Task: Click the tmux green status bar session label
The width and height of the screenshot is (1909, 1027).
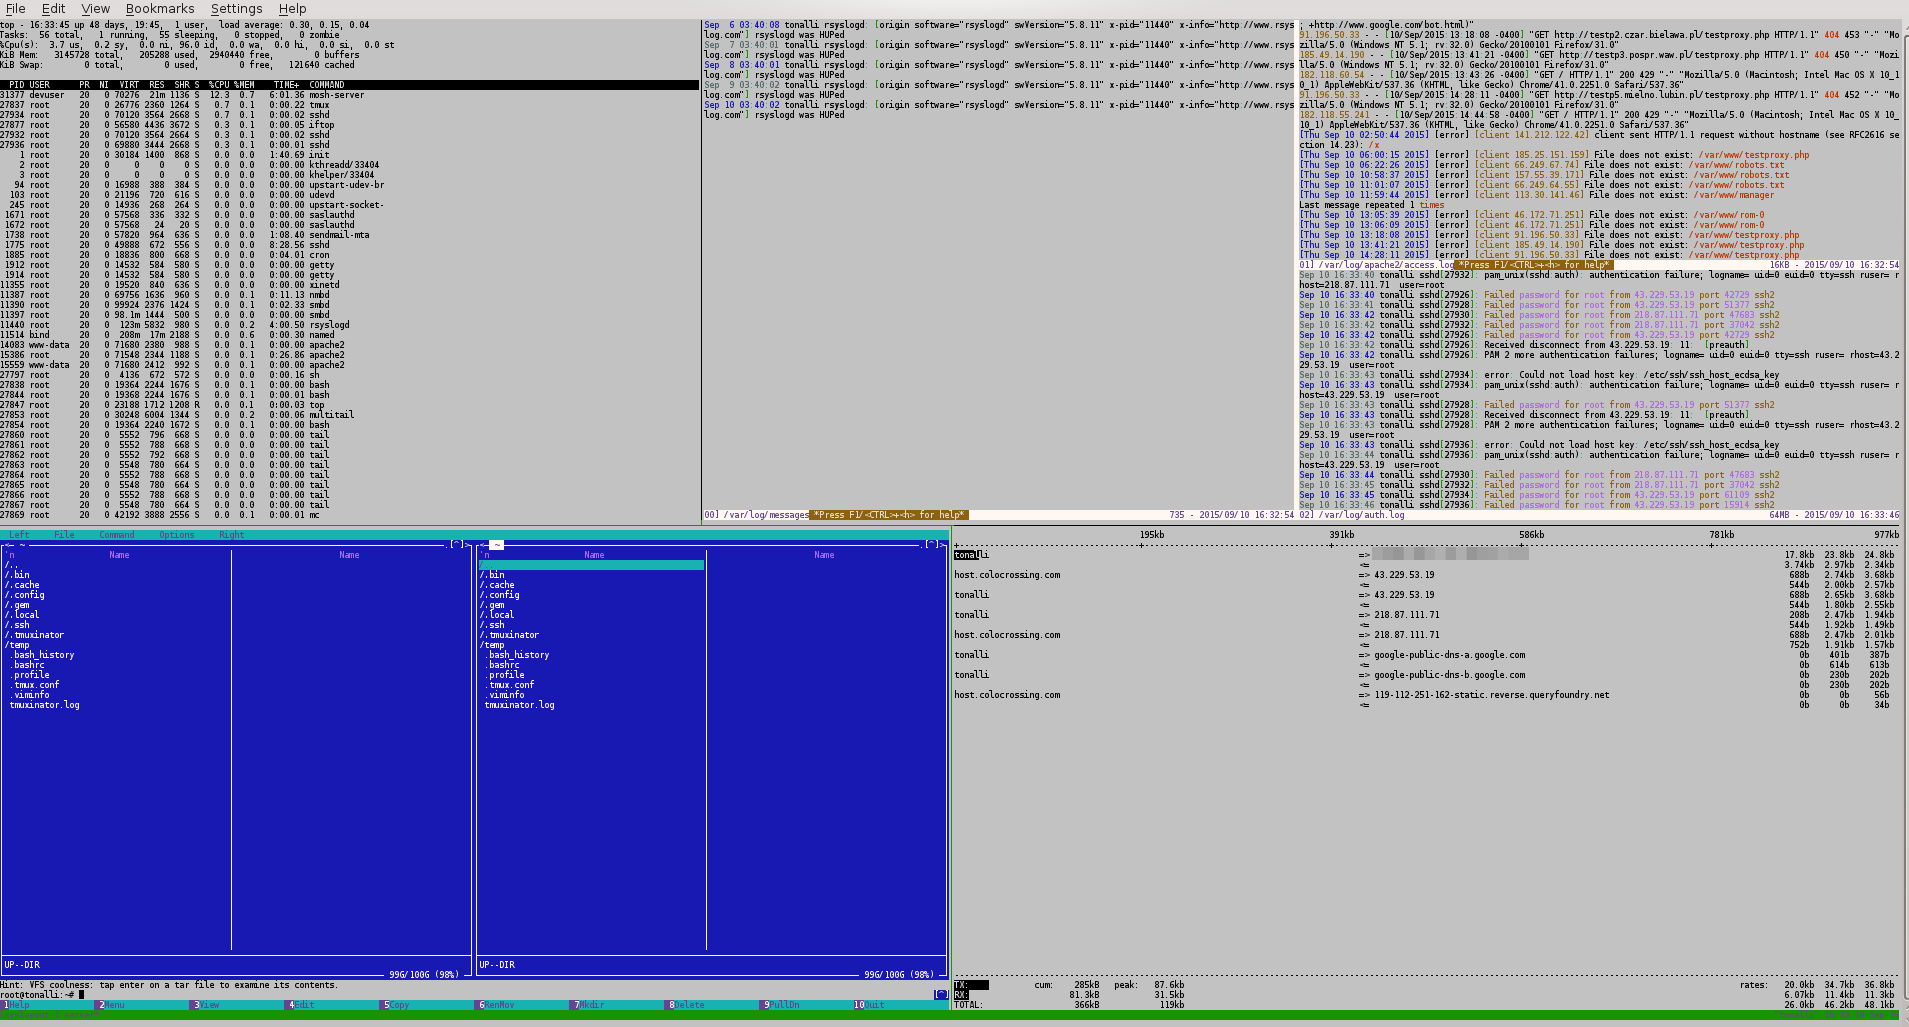Action: (x=50, y=1015)
